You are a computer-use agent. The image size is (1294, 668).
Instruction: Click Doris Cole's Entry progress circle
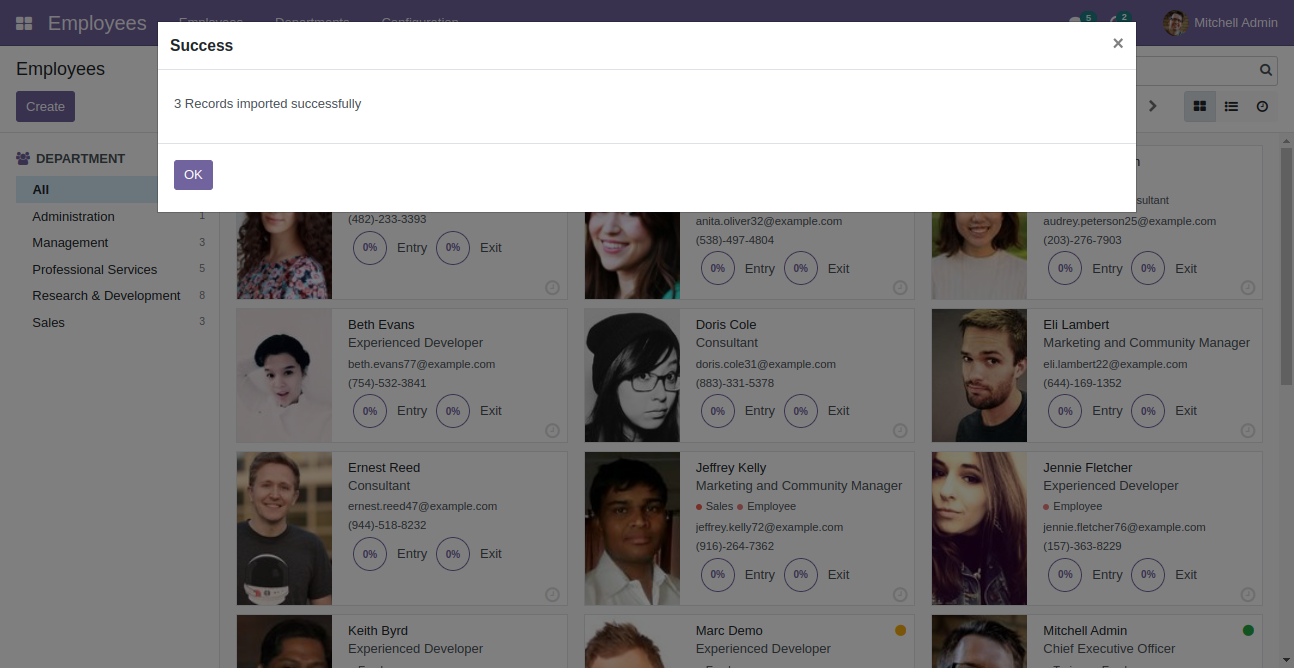coord(718,410)
